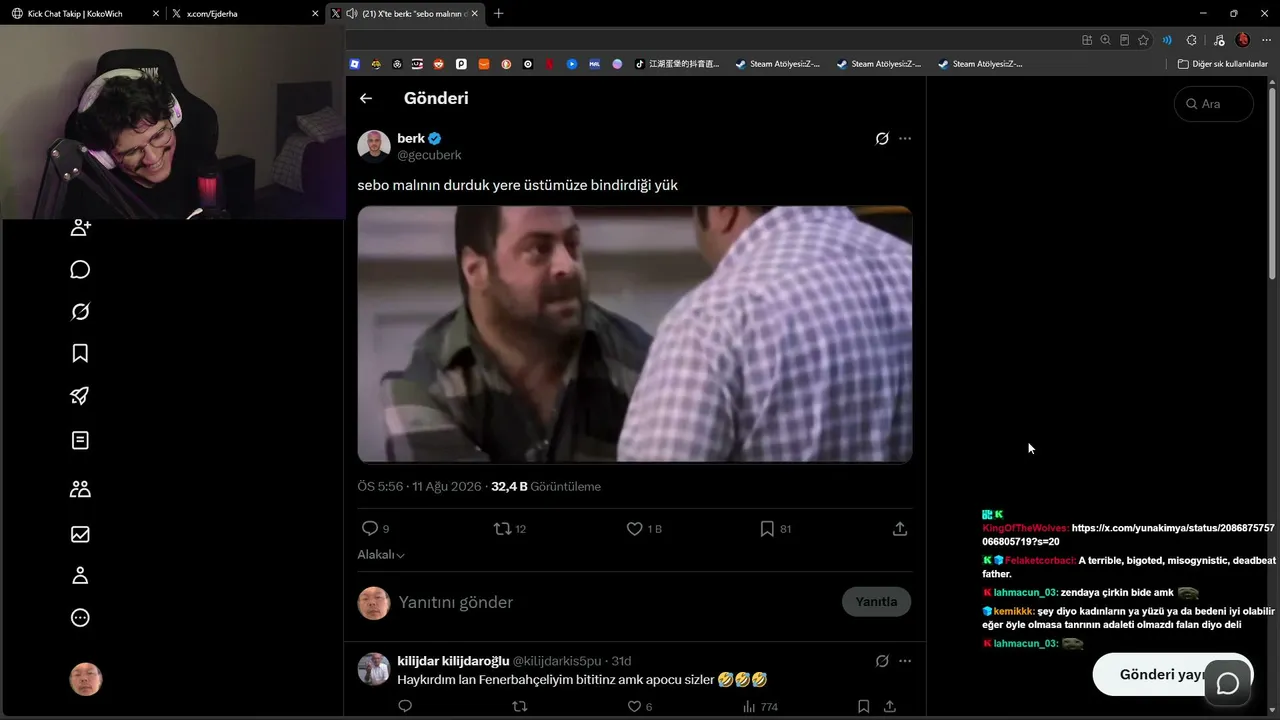Image resolution: width=1280 pixels, height=720 pixels.
Task: Bookmark this page with the star icon
Action: tap(1143, 40)
